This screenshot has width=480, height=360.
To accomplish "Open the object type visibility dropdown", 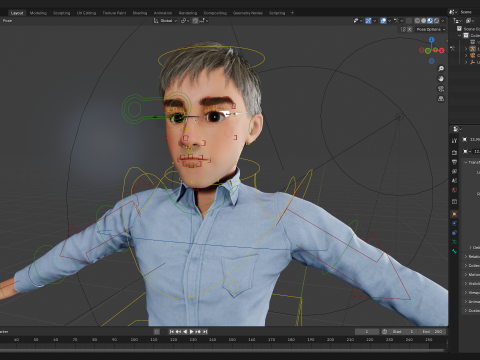I will (358, 21).
